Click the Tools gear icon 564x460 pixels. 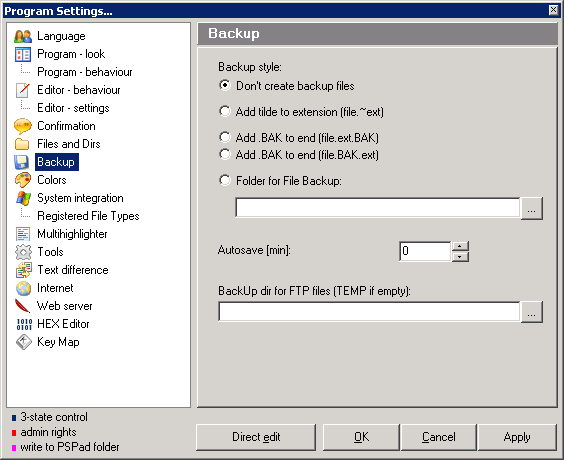23,252
